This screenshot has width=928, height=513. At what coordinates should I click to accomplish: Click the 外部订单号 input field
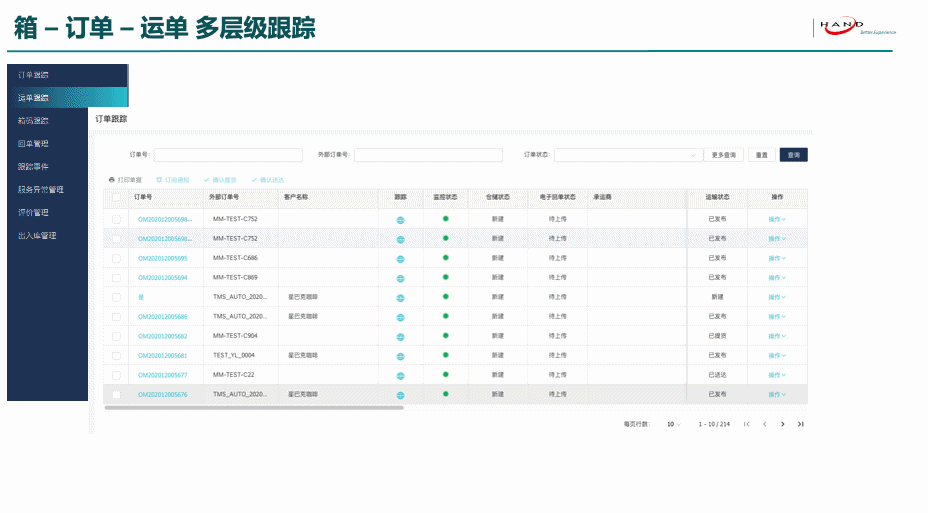(x=428, y=155)
